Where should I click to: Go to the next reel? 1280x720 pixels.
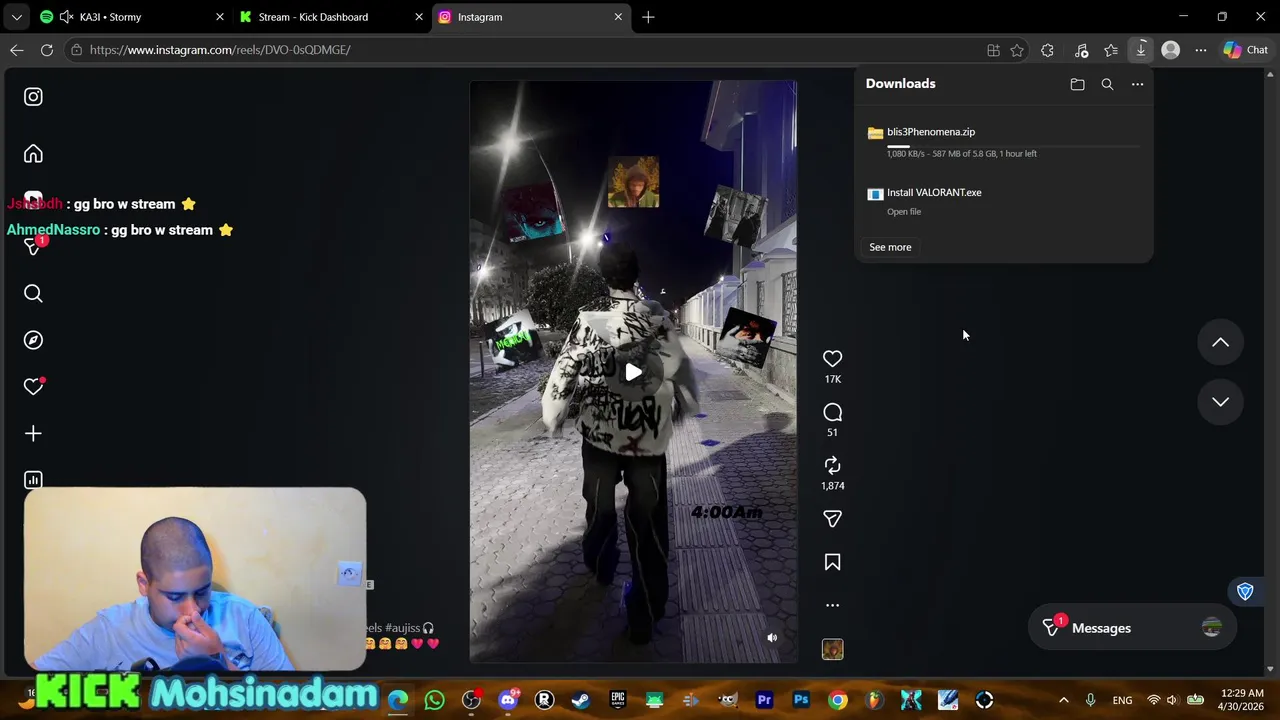tap(1220, 401)
